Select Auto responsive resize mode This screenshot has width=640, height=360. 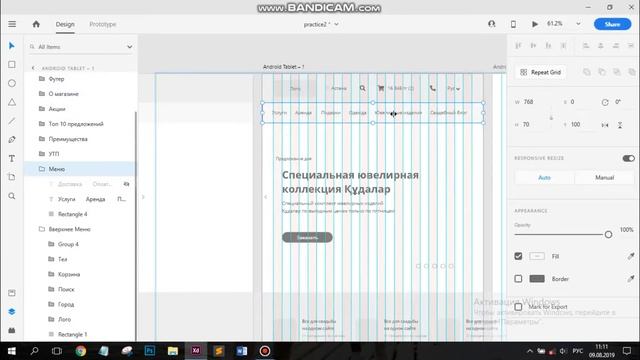click(544, 178)
